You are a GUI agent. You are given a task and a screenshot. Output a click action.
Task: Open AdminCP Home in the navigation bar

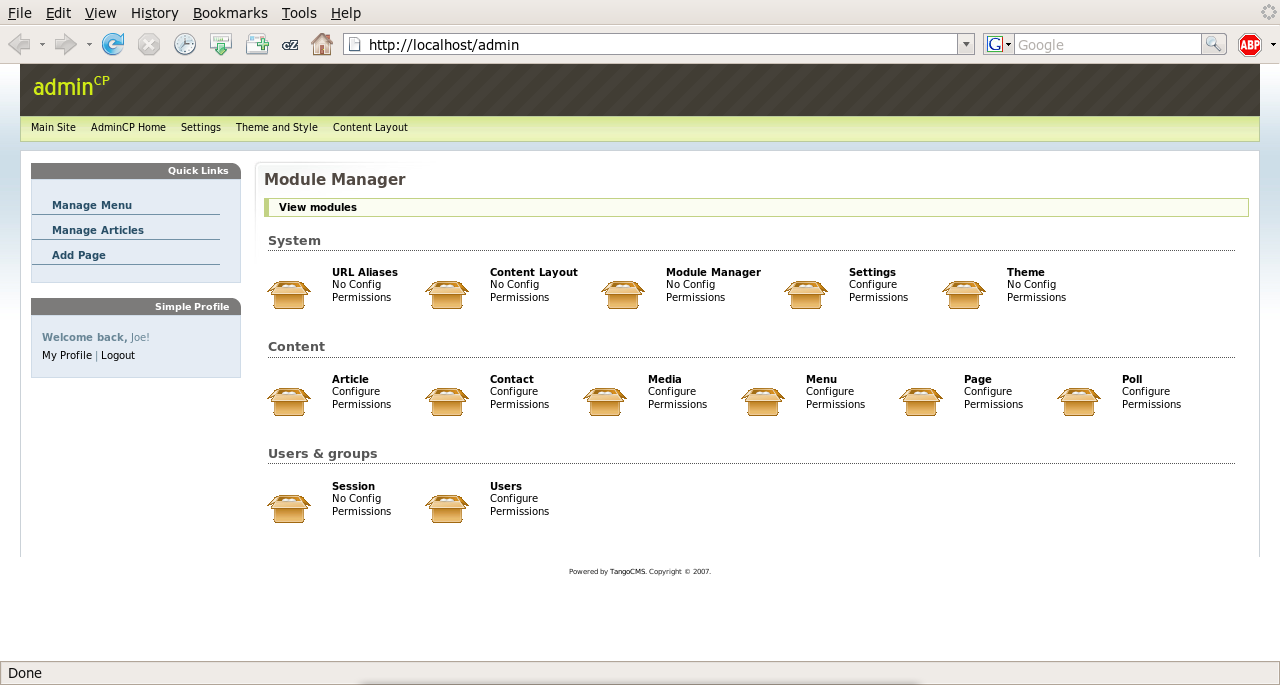click(128, 128)
